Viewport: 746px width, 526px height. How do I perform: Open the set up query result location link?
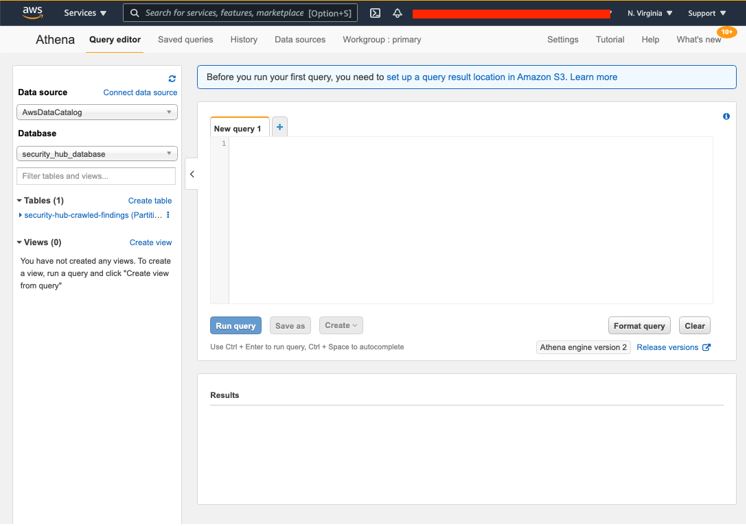(x=476, y=77)
